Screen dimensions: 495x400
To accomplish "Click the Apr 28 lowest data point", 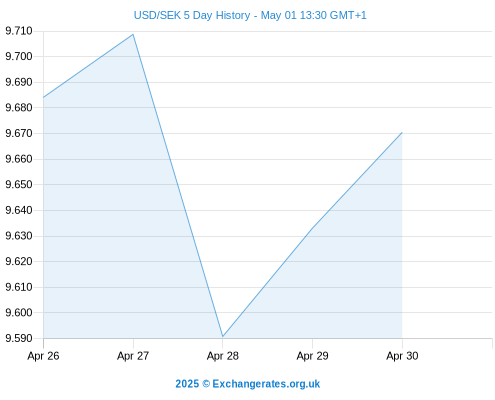I will click(x=223, y=336).
